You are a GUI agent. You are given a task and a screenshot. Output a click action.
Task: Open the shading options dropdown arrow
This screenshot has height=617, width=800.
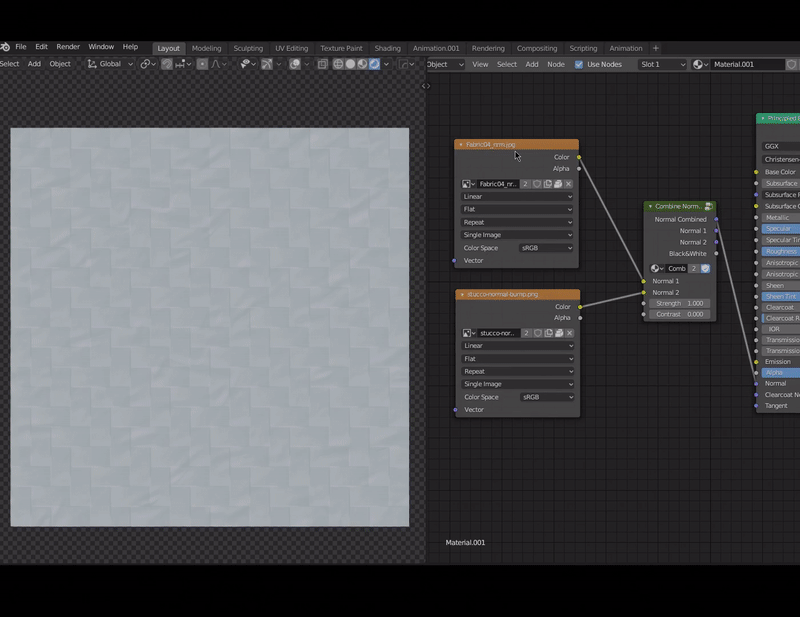point(386,64)
